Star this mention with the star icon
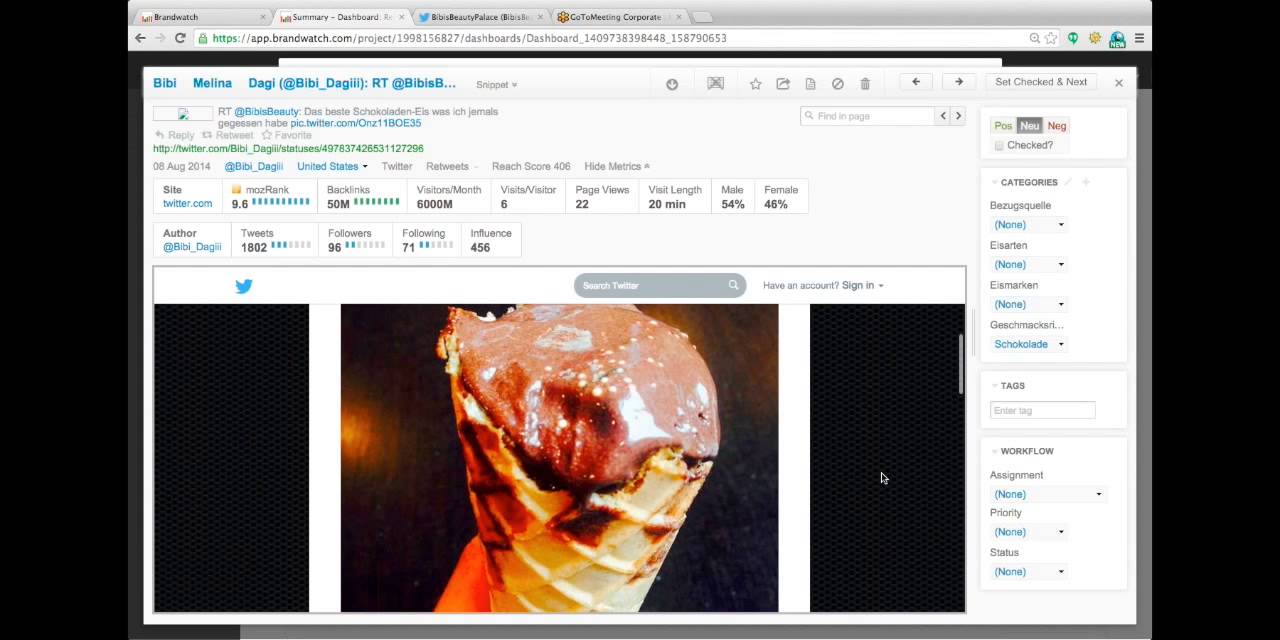 [x=755, y=84]
